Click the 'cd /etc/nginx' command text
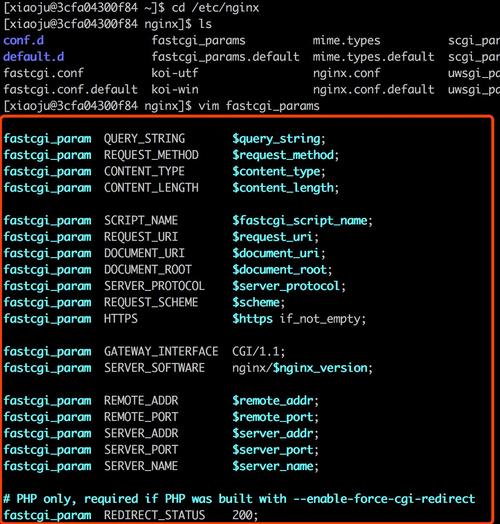The image size is (500, 524). click(x=215, y=8)
